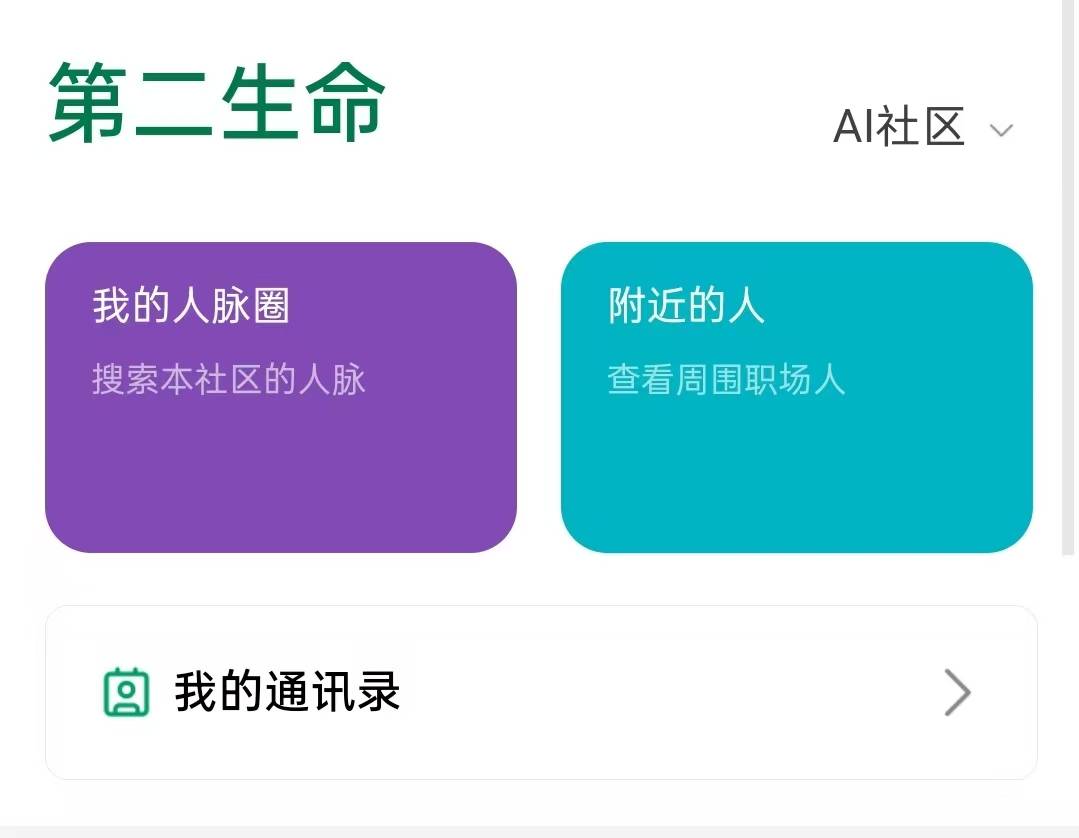Select the 我的人脉圈 heading text
1079x838 pixels.
[x=191, y=306]
